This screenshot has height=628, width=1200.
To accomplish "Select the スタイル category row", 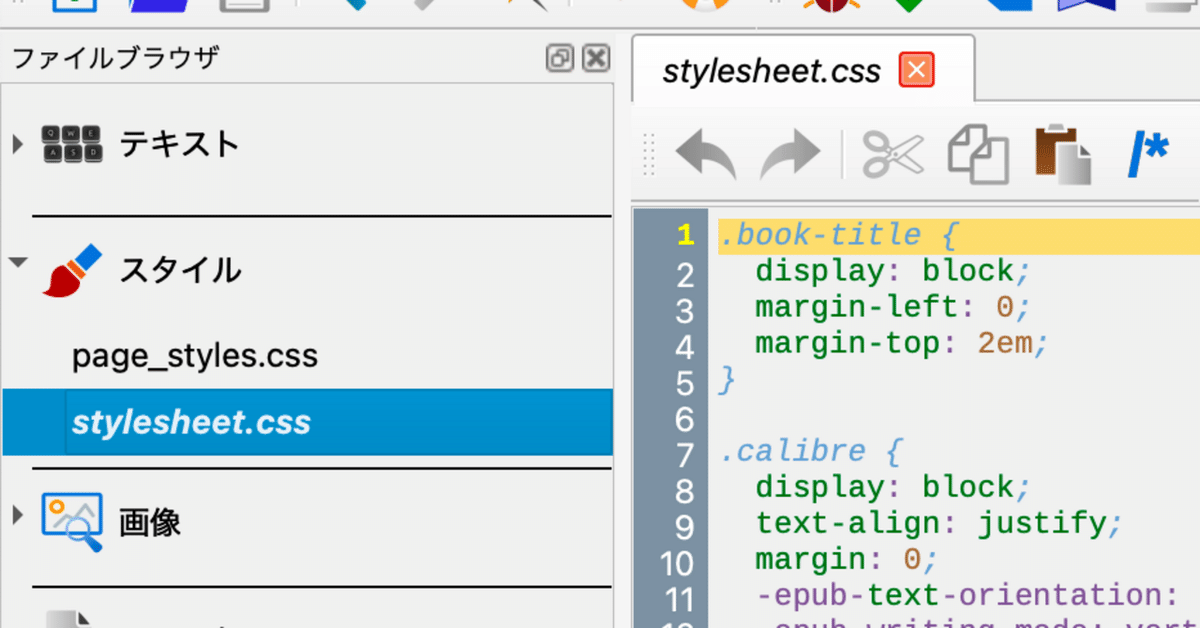I will (x=306, y=270).
